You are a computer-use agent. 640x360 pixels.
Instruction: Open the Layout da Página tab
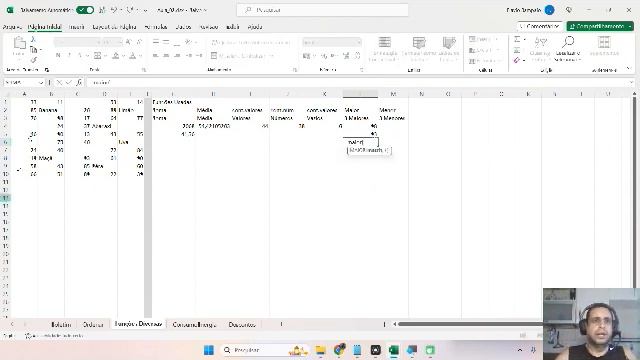coord(114,27)
